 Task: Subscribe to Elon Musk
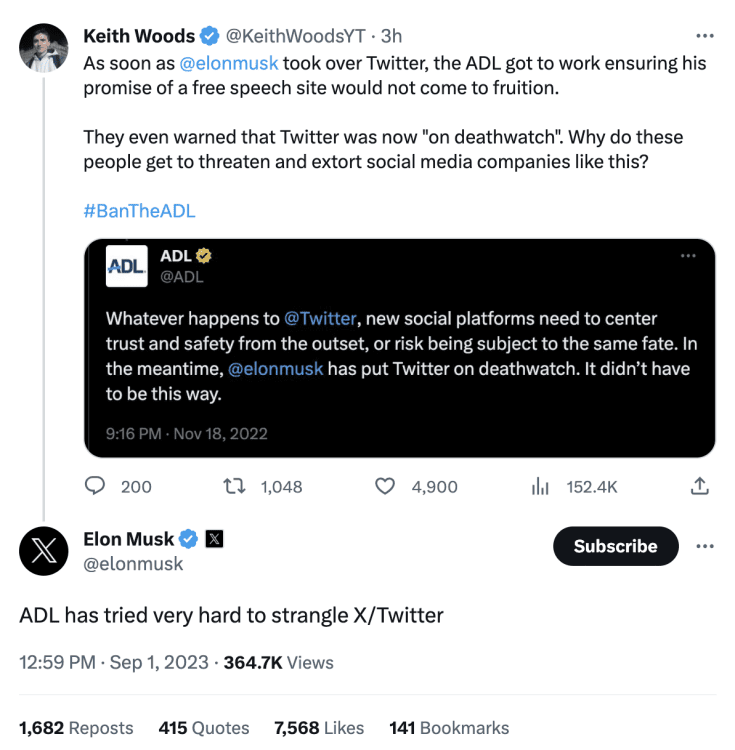615,546
